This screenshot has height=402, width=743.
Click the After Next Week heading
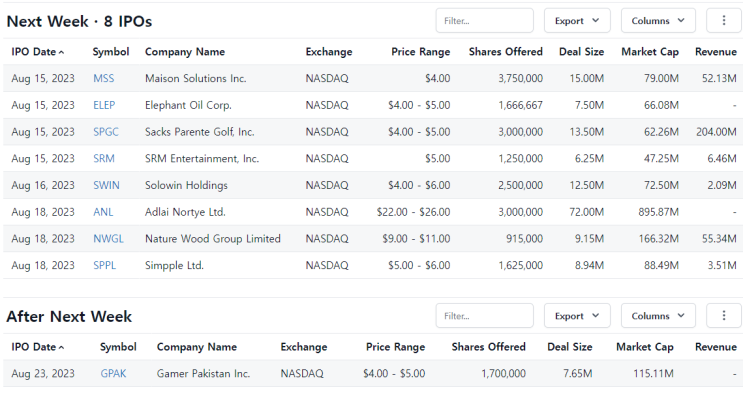(69, 316)
